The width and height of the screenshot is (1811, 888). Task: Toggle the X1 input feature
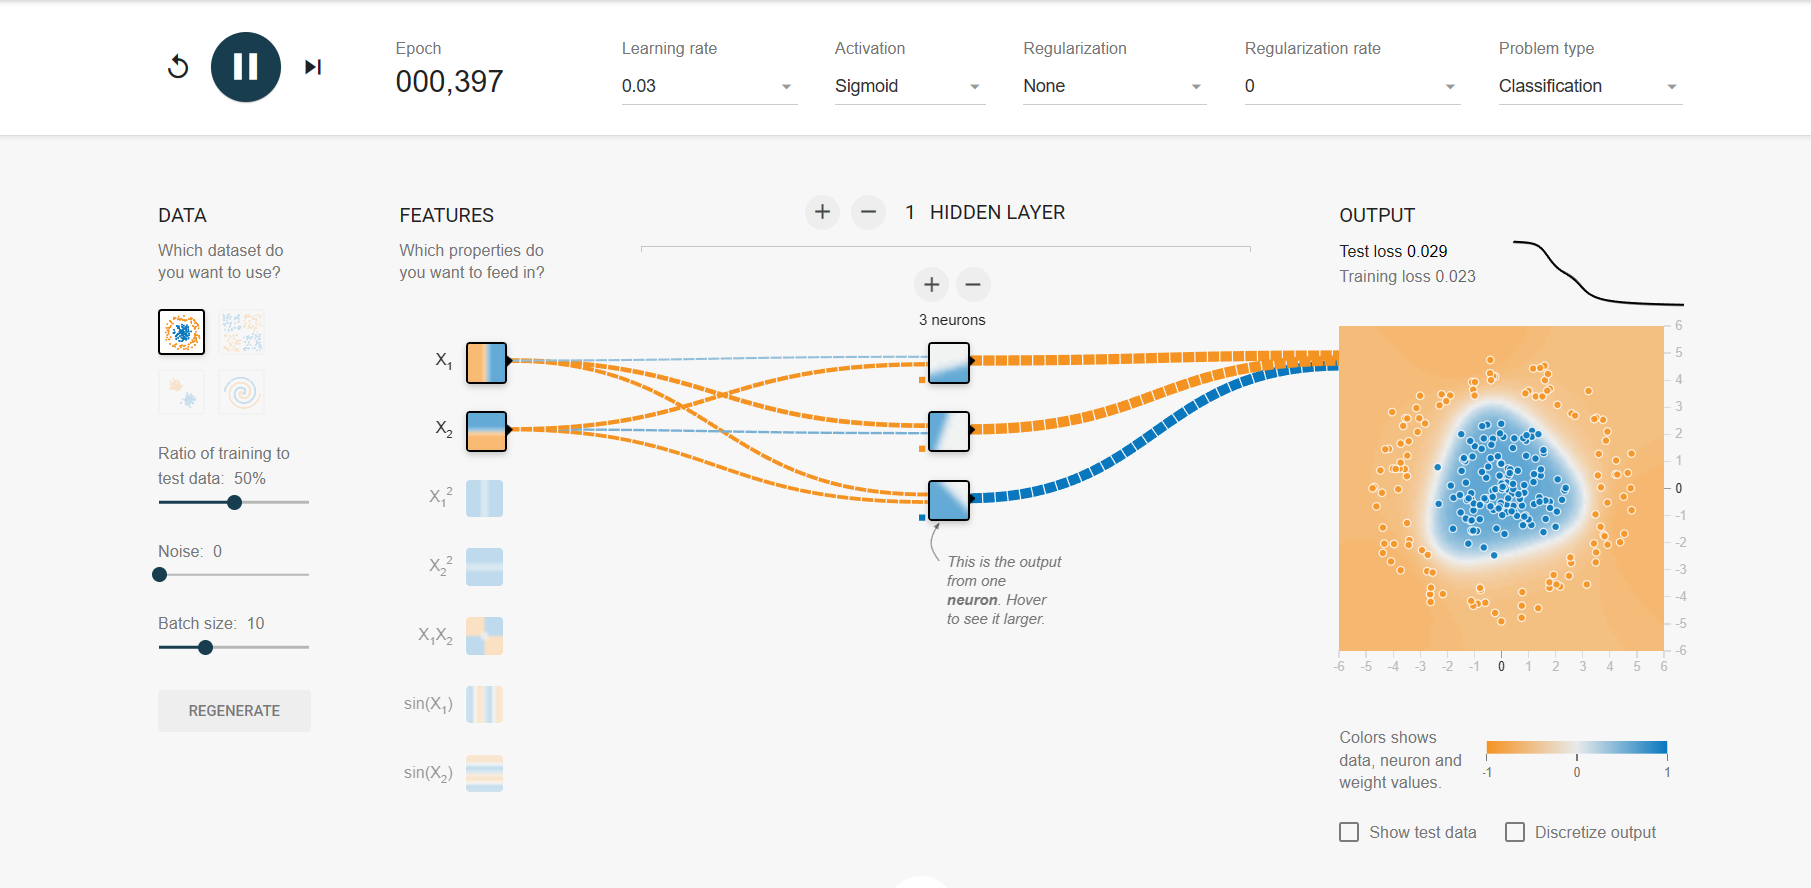click(486, 362)
